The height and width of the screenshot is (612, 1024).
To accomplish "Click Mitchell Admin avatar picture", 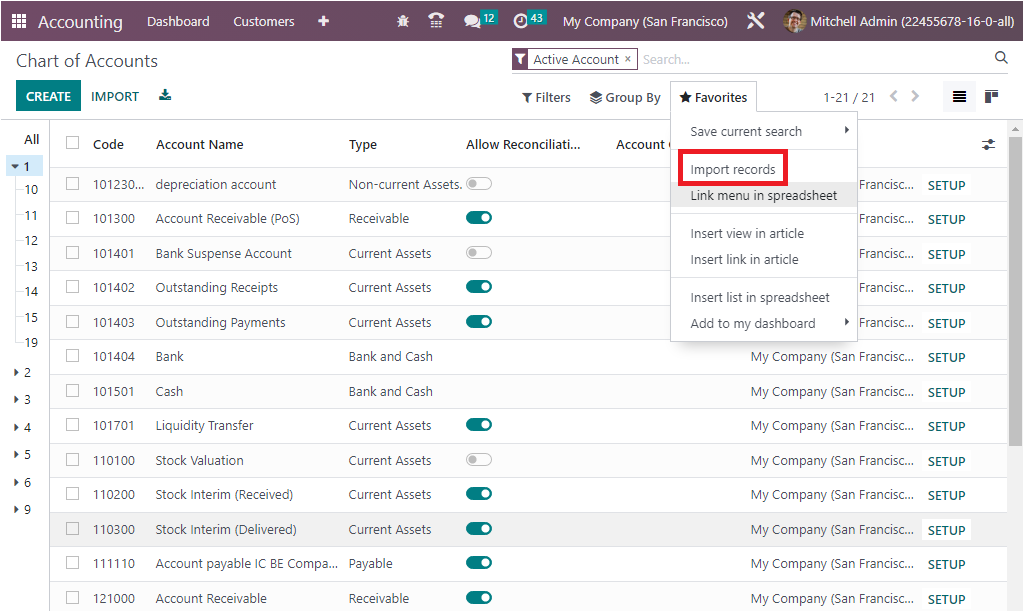I will coord(794,22).
